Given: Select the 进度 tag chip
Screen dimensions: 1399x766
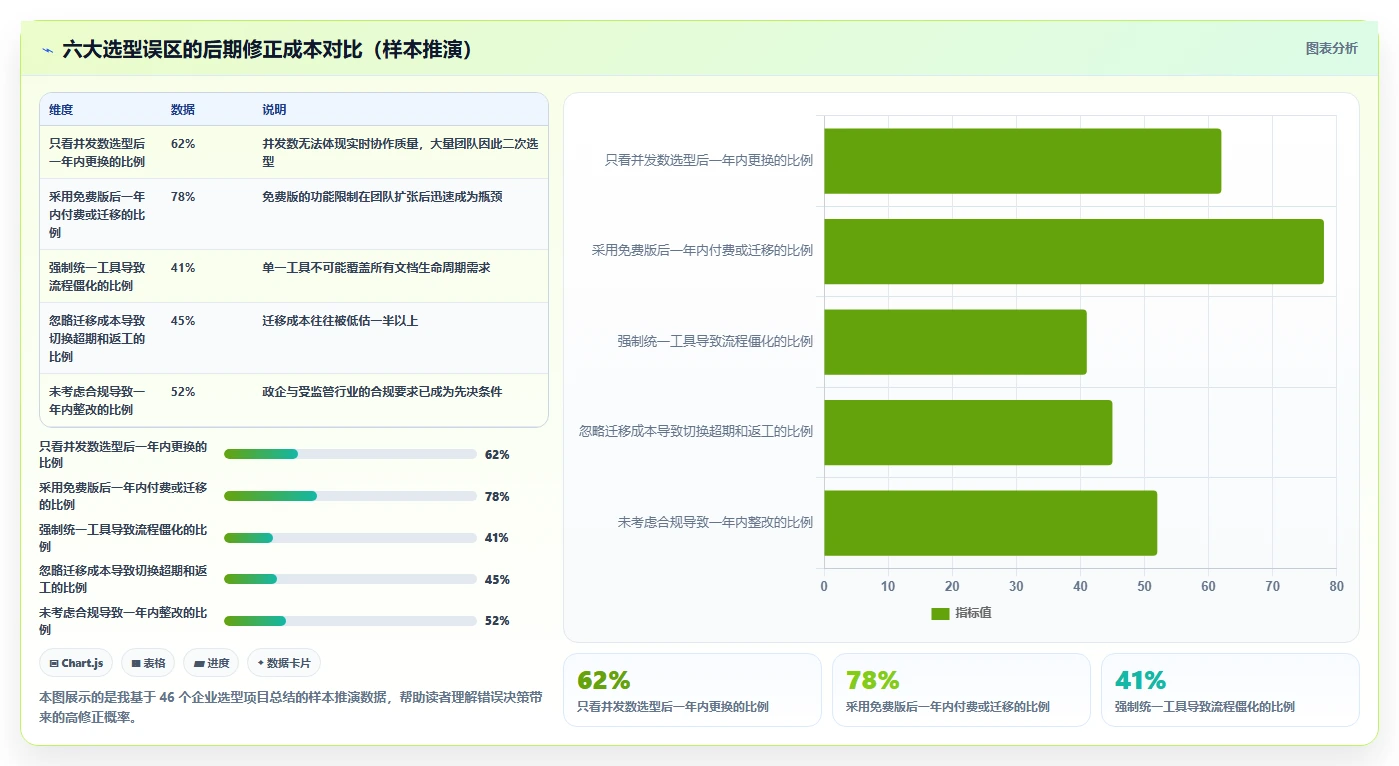Looking at the screenshot, I should 211,663.
